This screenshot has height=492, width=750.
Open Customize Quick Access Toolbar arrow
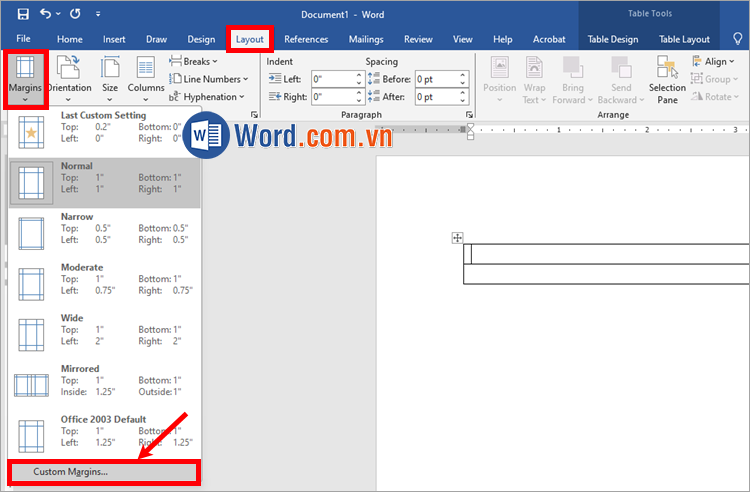coord(98,14)
